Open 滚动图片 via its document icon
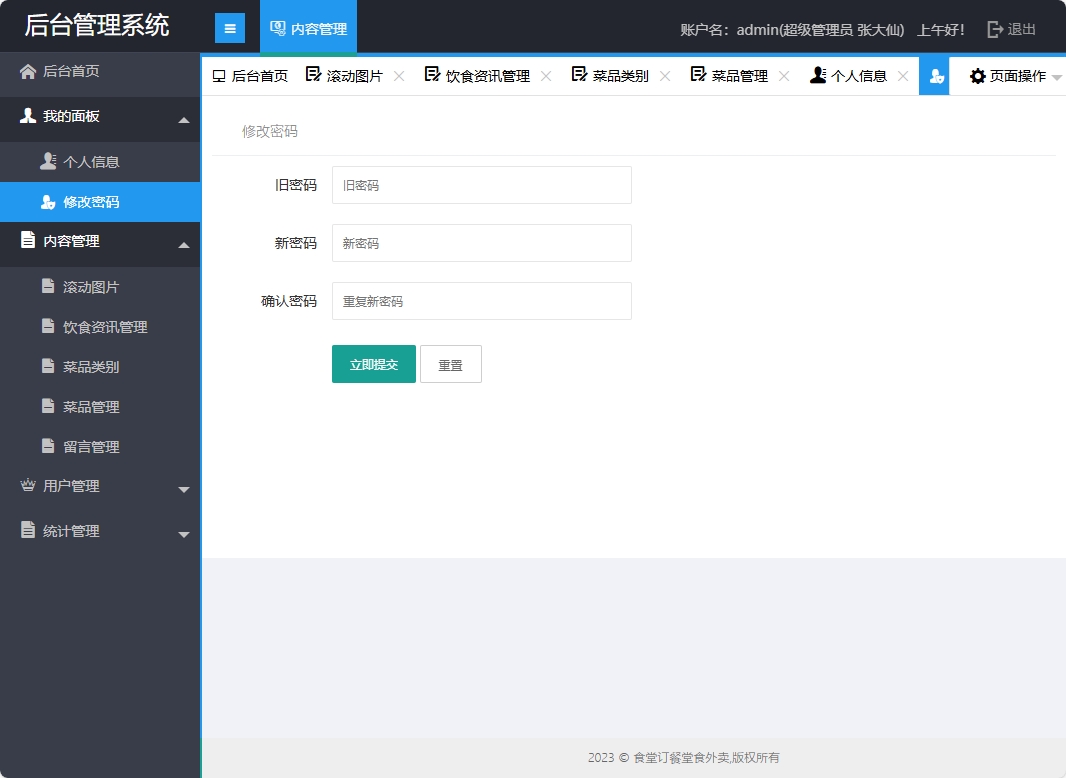Image resolution: width=1066 pixels, height=778 pixels. point(47,286)
